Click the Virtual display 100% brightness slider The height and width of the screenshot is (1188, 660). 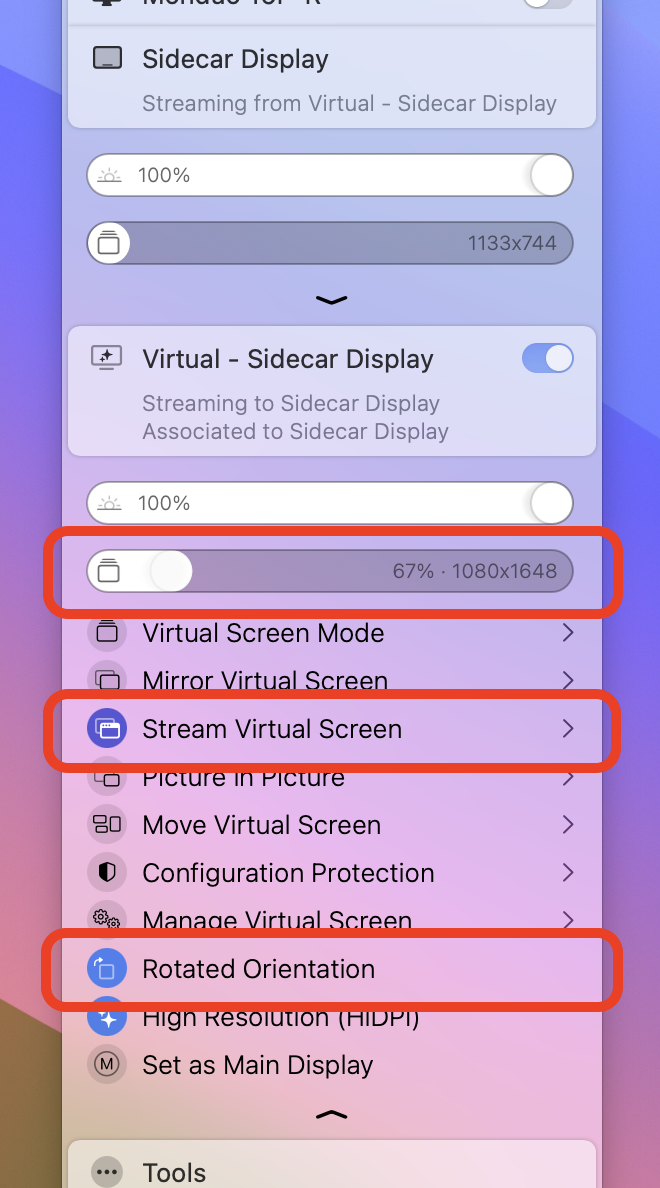pyautogui.click(x=330, y=503)
